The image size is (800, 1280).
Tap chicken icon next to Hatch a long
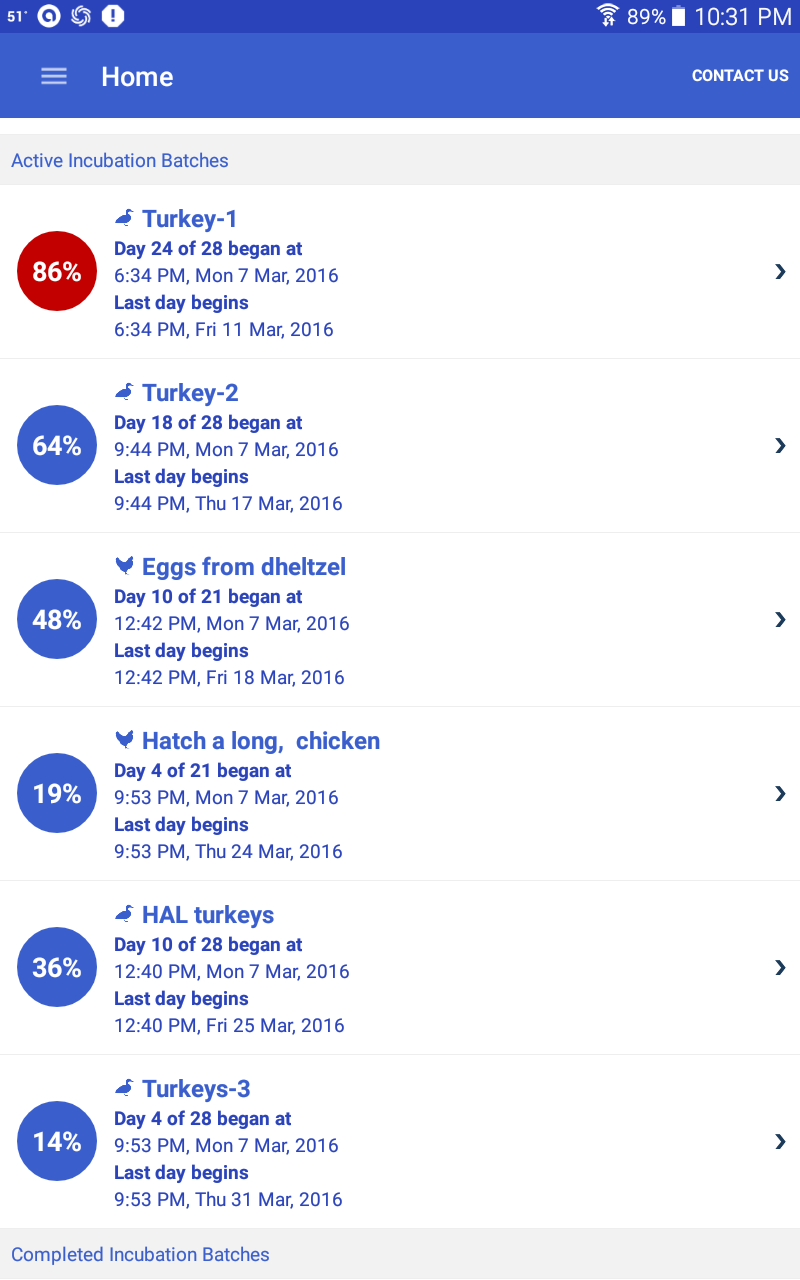coord(124,740)
